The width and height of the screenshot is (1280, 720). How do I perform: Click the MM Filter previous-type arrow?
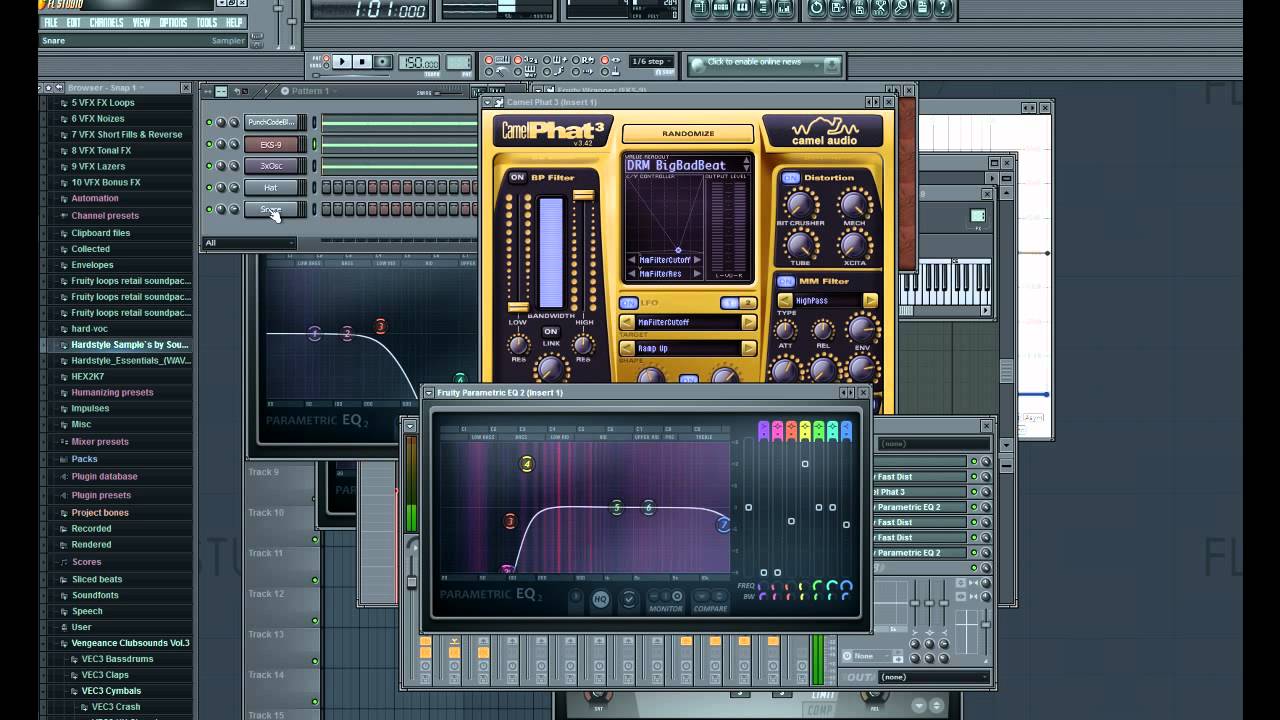pos(785,300)
